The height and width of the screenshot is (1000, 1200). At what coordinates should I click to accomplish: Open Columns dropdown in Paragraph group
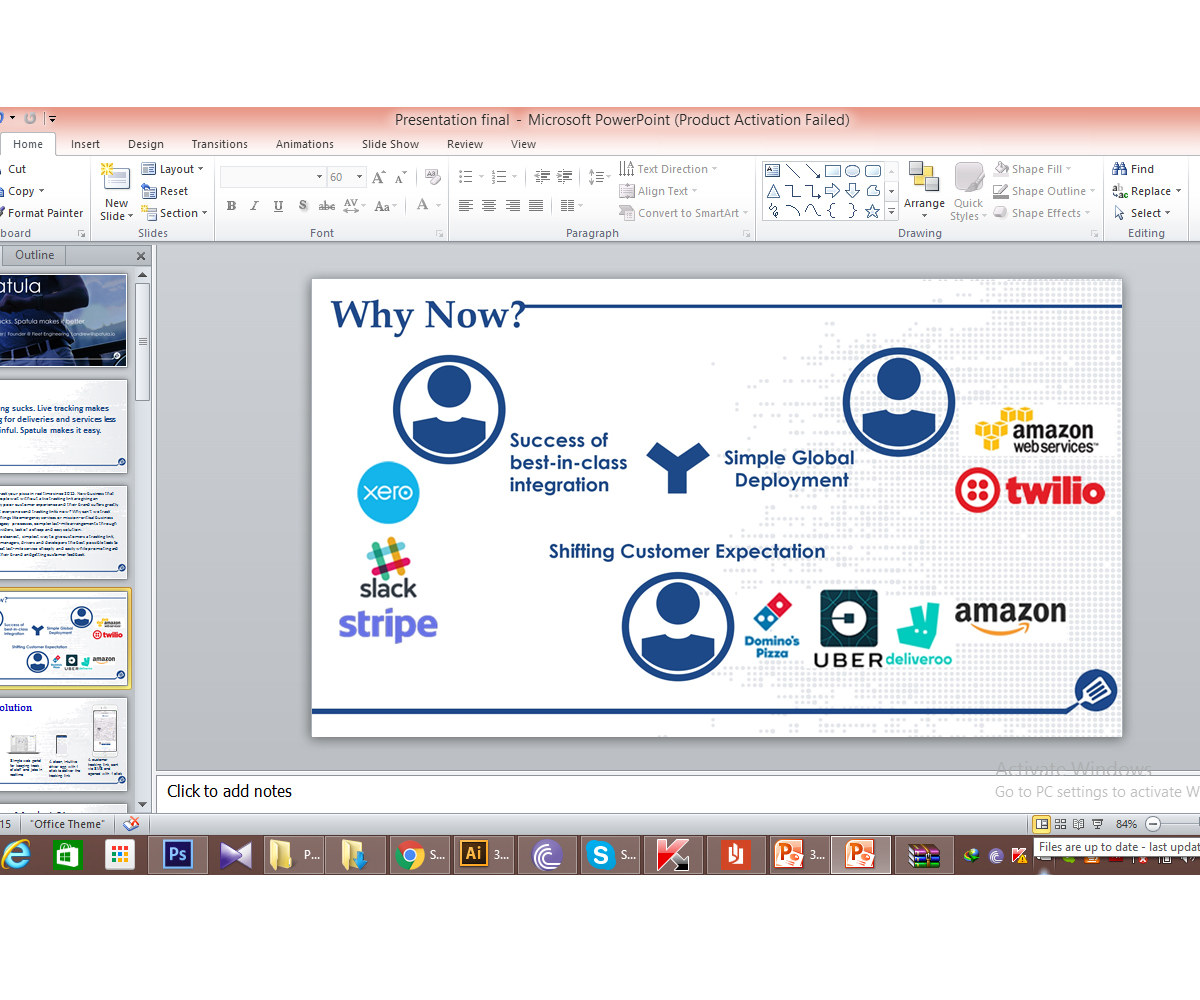(571, 206)
